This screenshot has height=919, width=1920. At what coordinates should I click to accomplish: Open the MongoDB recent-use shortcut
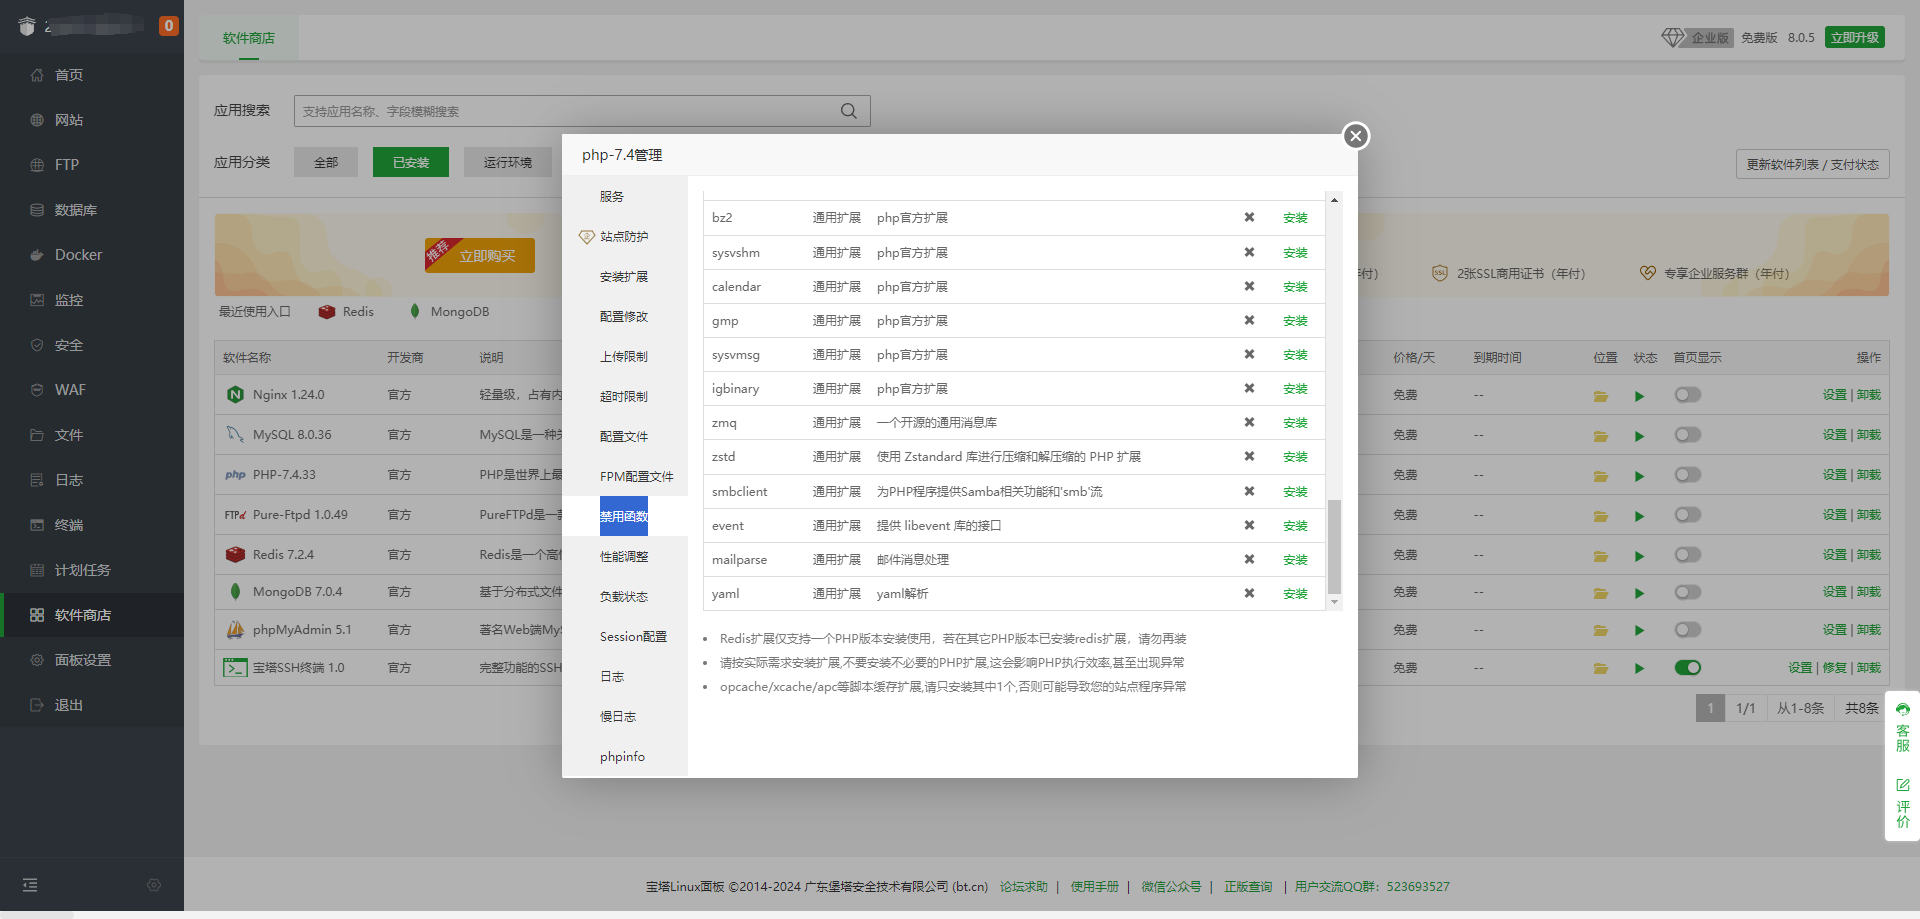click(449, 312)
